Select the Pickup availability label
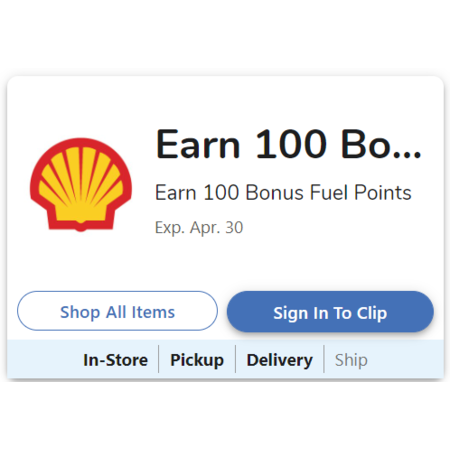The height and width of the screenshot is (450, 450). pyautogui.click(x=197, y=360)
